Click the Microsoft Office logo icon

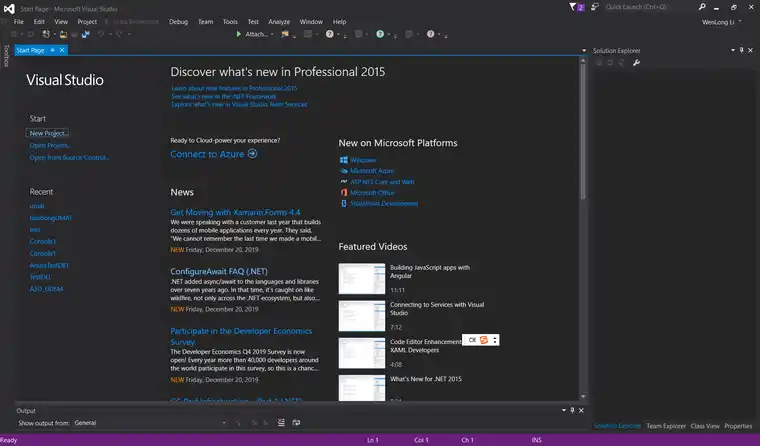point(344,192)
